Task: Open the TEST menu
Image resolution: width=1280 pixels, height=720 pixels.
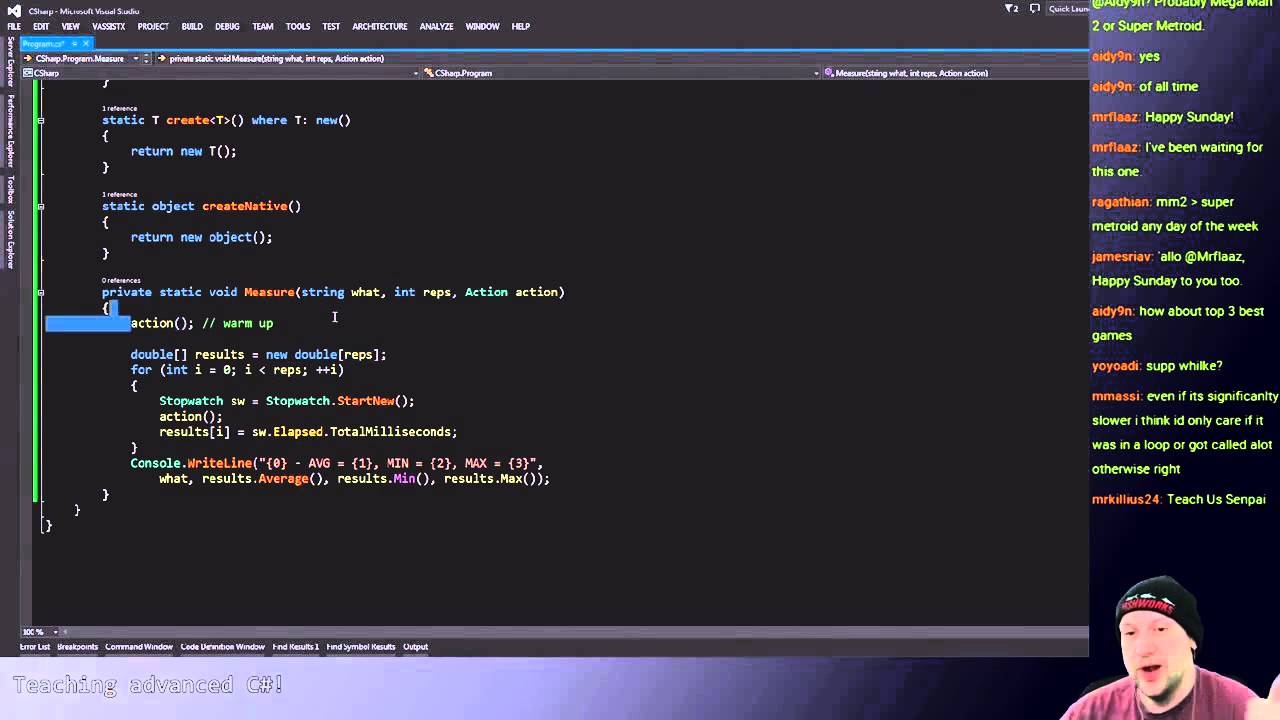Action: click(331, 26)
